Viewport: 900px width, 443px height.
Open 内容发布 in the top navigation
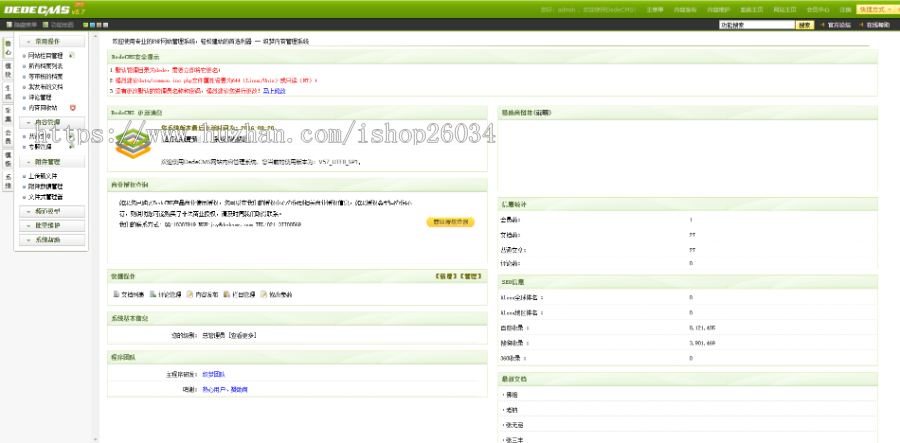685,10
